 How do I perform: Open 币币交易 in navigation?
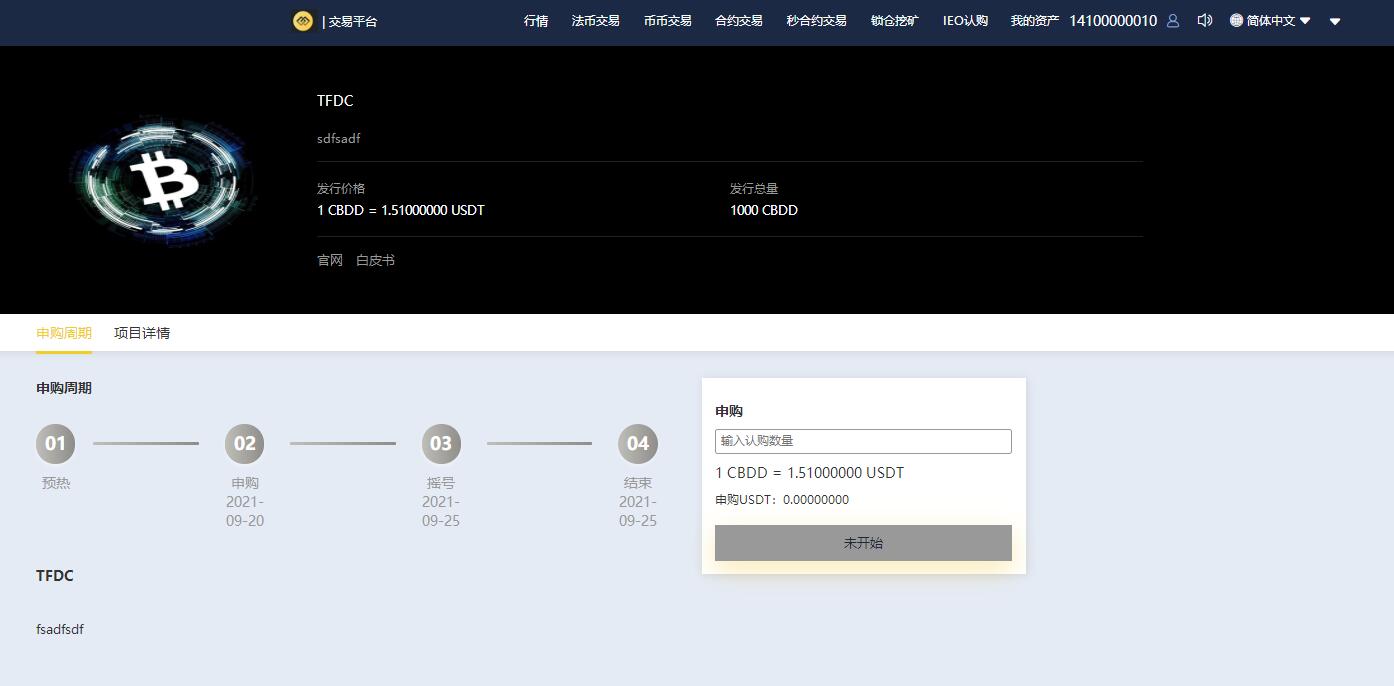pyautogui.click(x=668, y=21)
